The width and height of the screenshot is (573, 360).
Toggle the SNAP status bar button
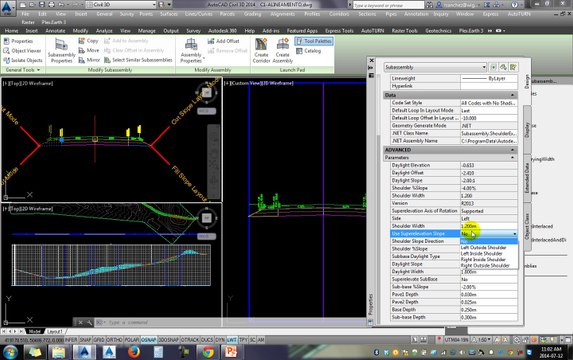(x=85, y=340)
